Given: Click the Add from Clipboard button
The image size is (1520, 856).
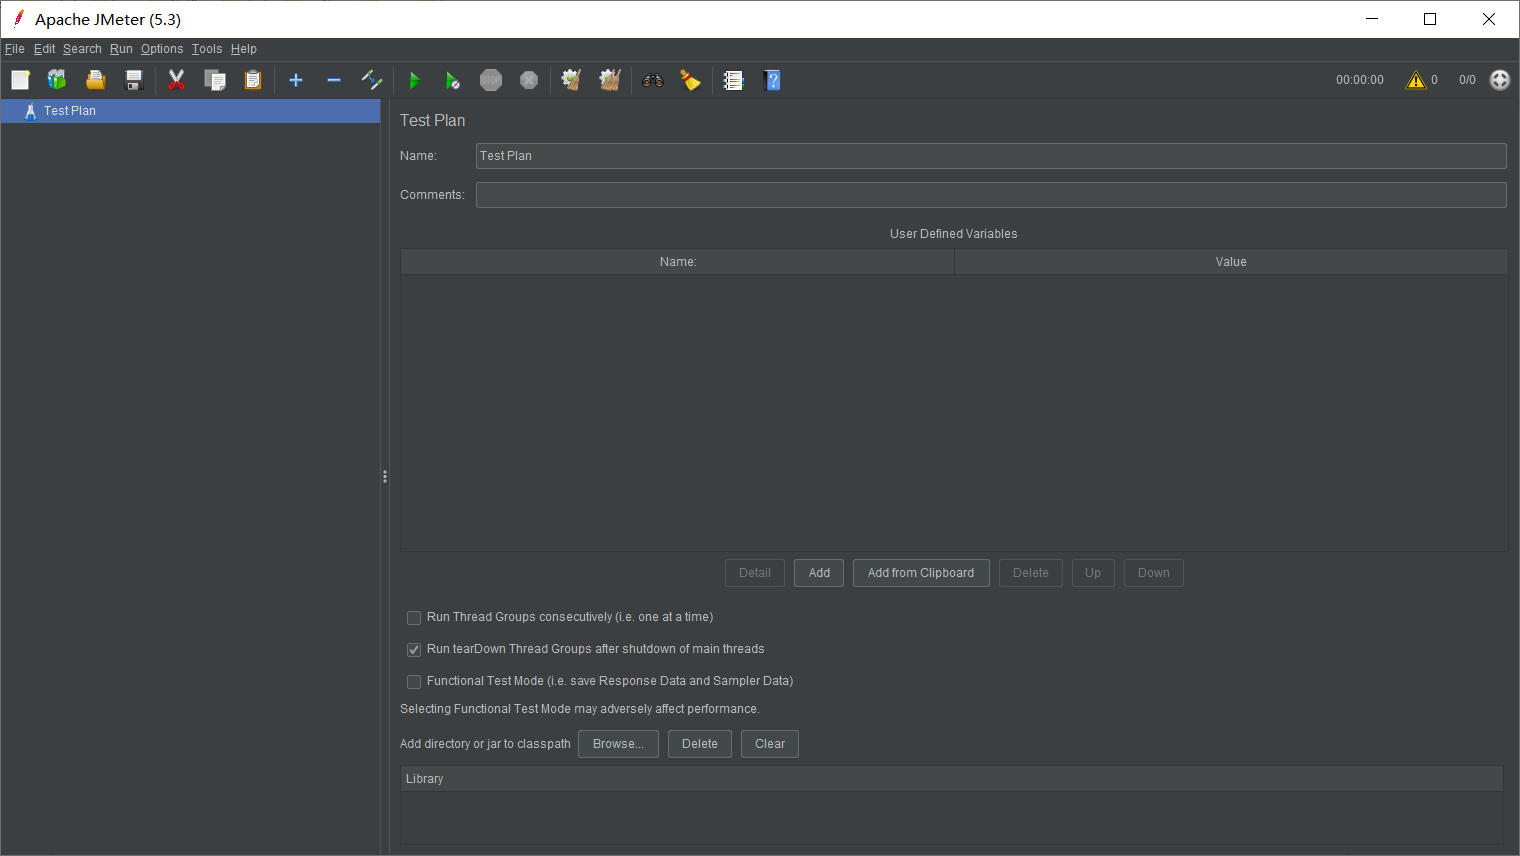Looking at the screenshot, I should (921, 573).
